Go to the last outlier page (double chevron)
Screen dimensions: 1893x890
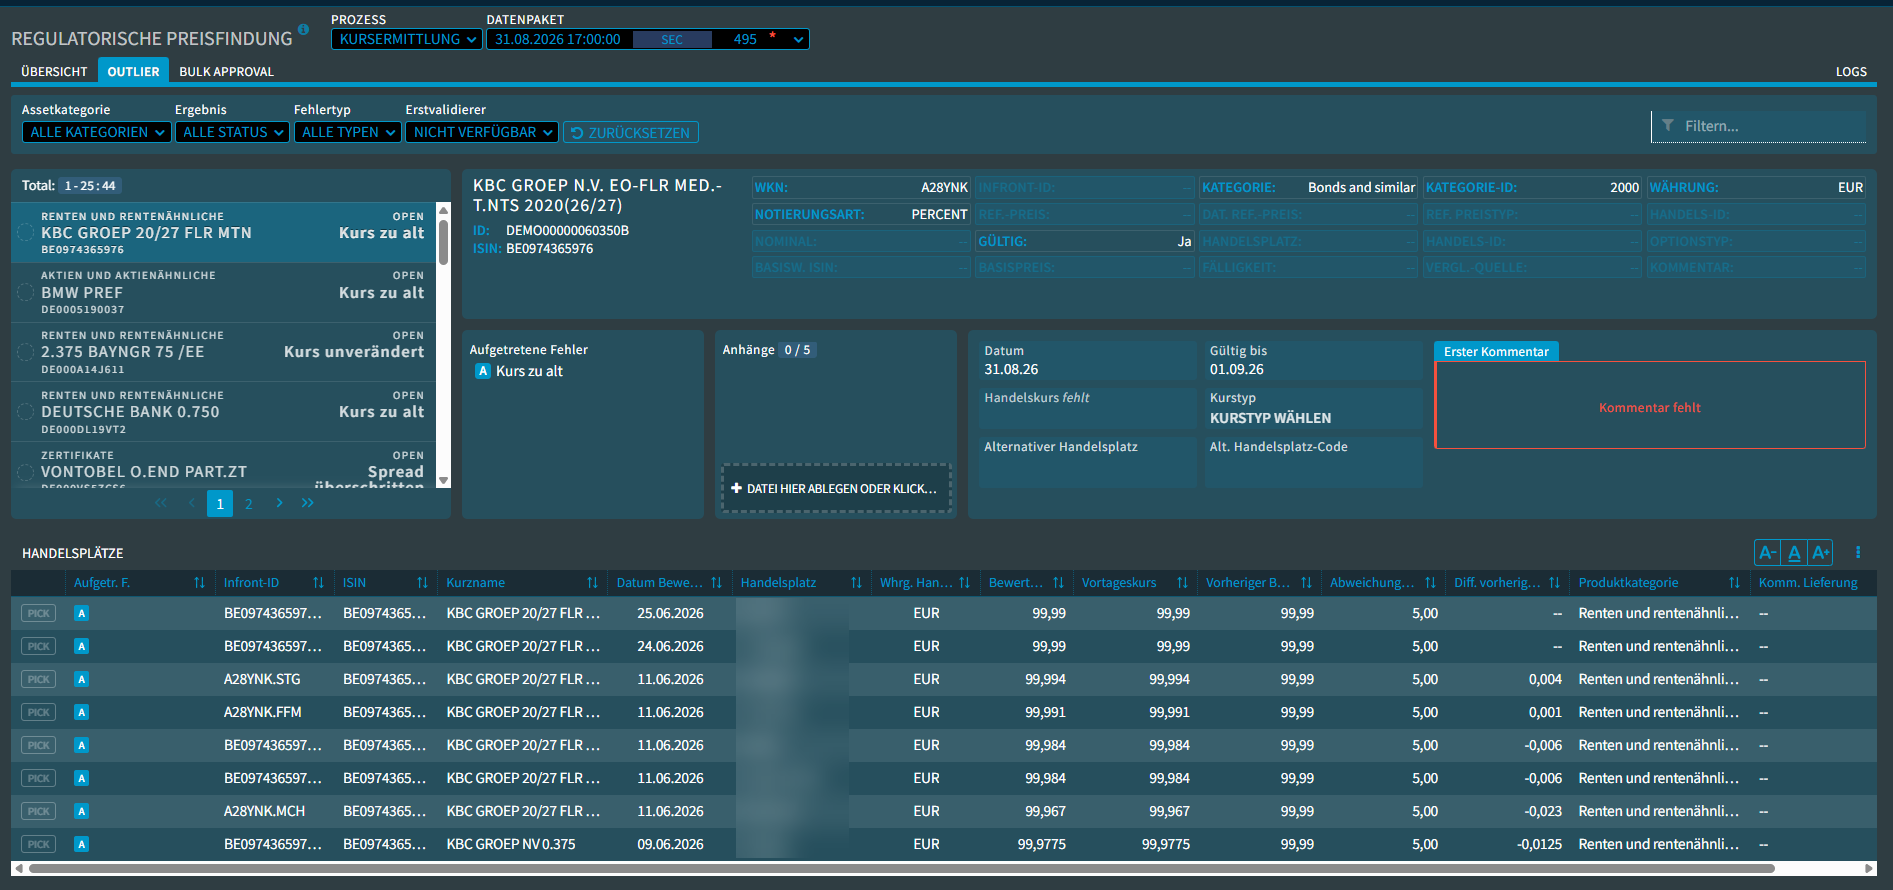click(x=307, y=503)
